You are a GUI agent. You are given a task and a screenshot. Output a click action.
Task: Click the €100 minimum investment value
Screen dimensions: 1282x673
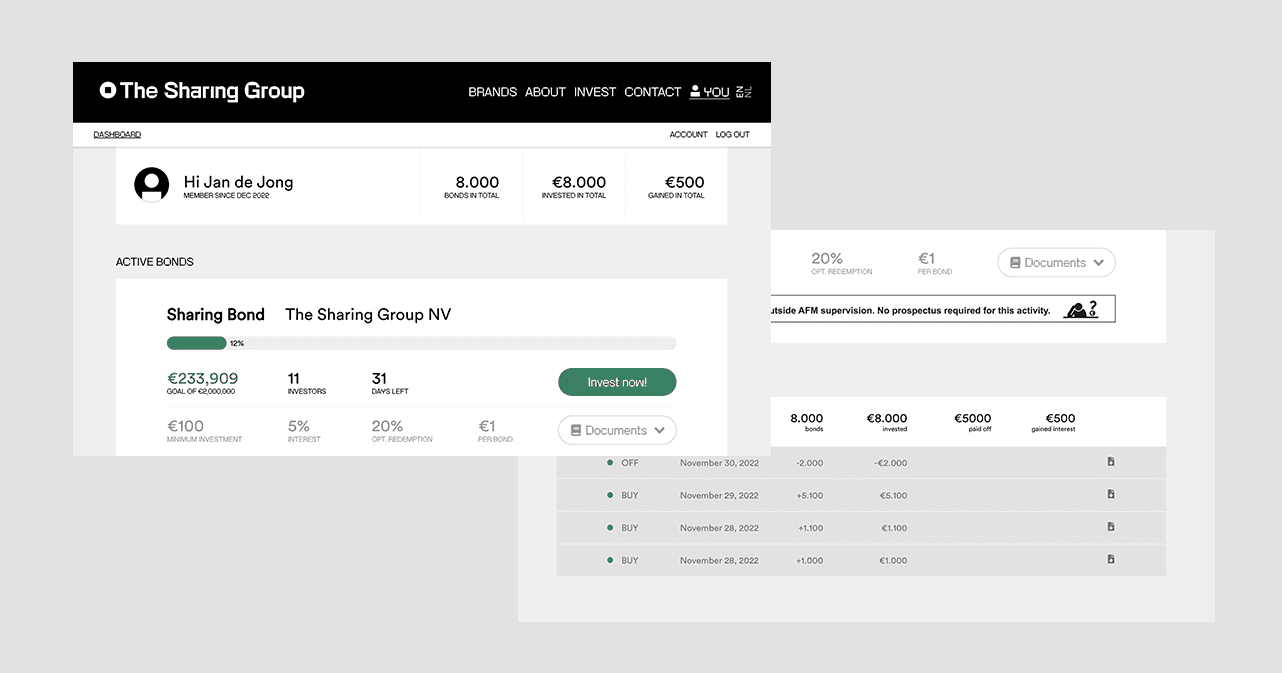click(185, 426)
